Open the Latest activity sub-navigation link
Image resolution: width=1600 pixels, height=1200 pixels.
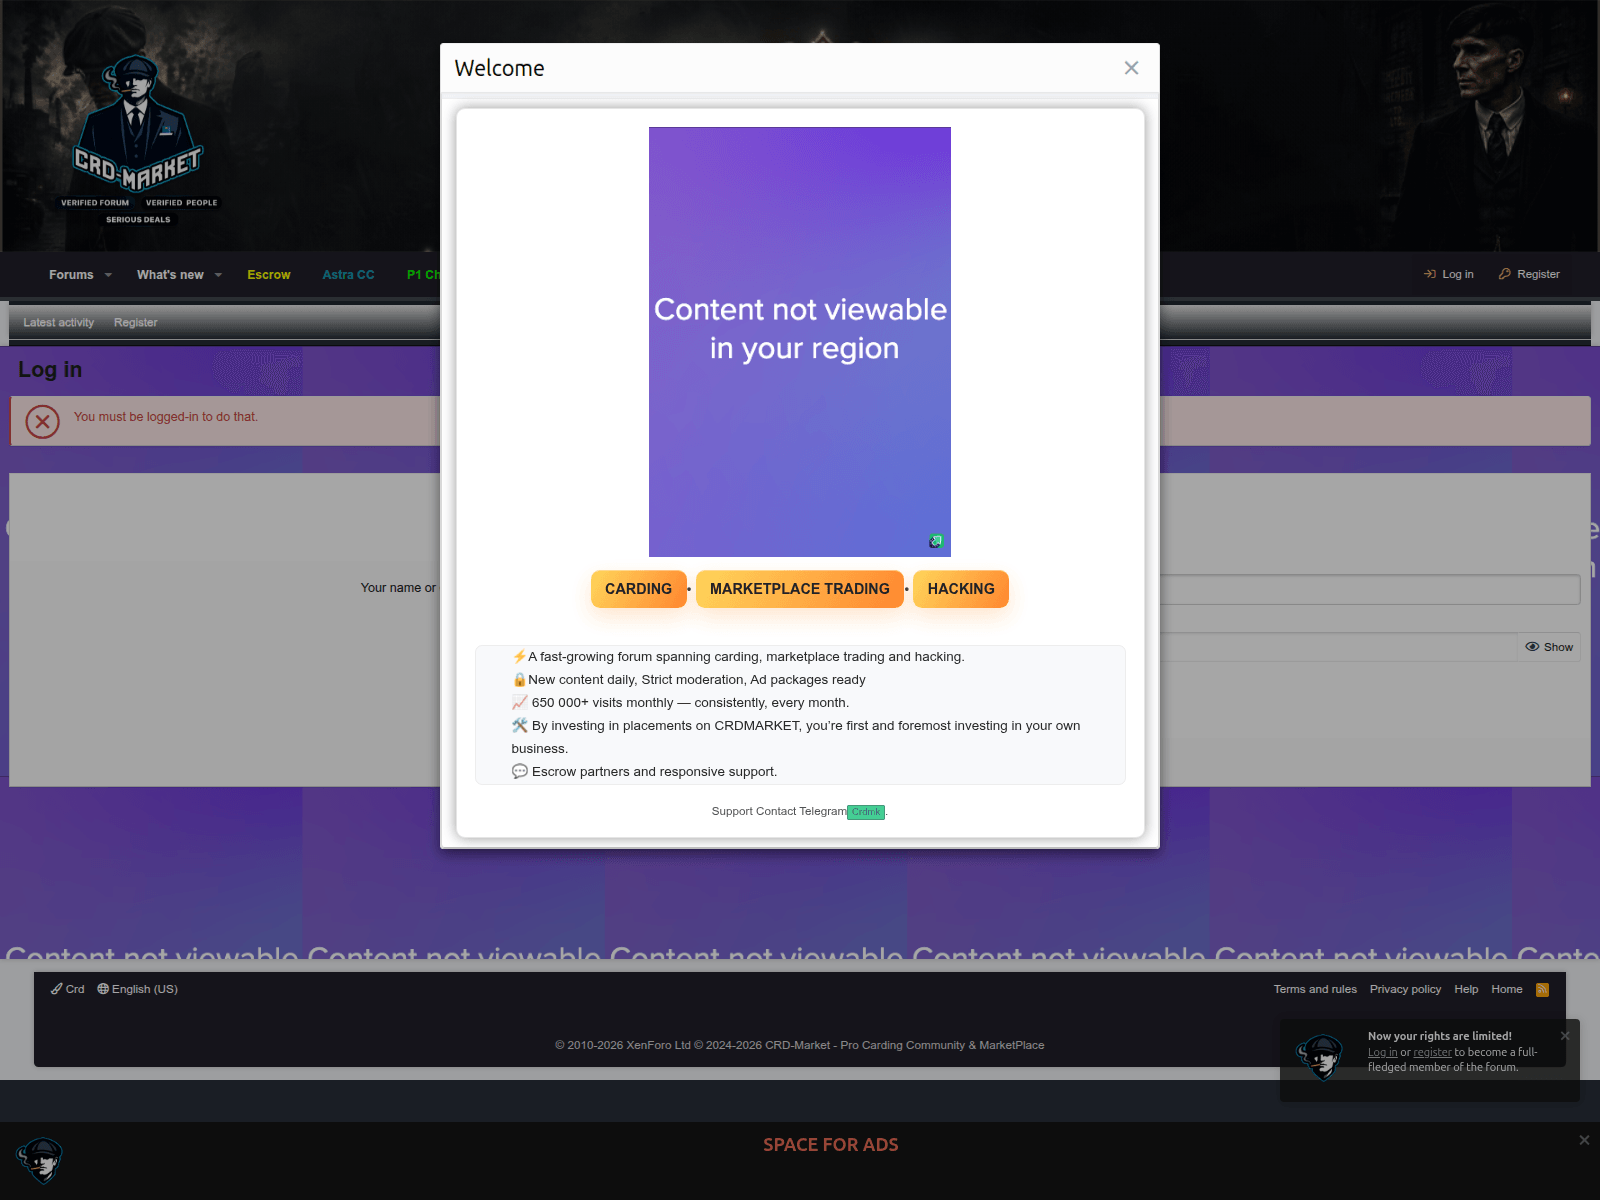point(59,323)
